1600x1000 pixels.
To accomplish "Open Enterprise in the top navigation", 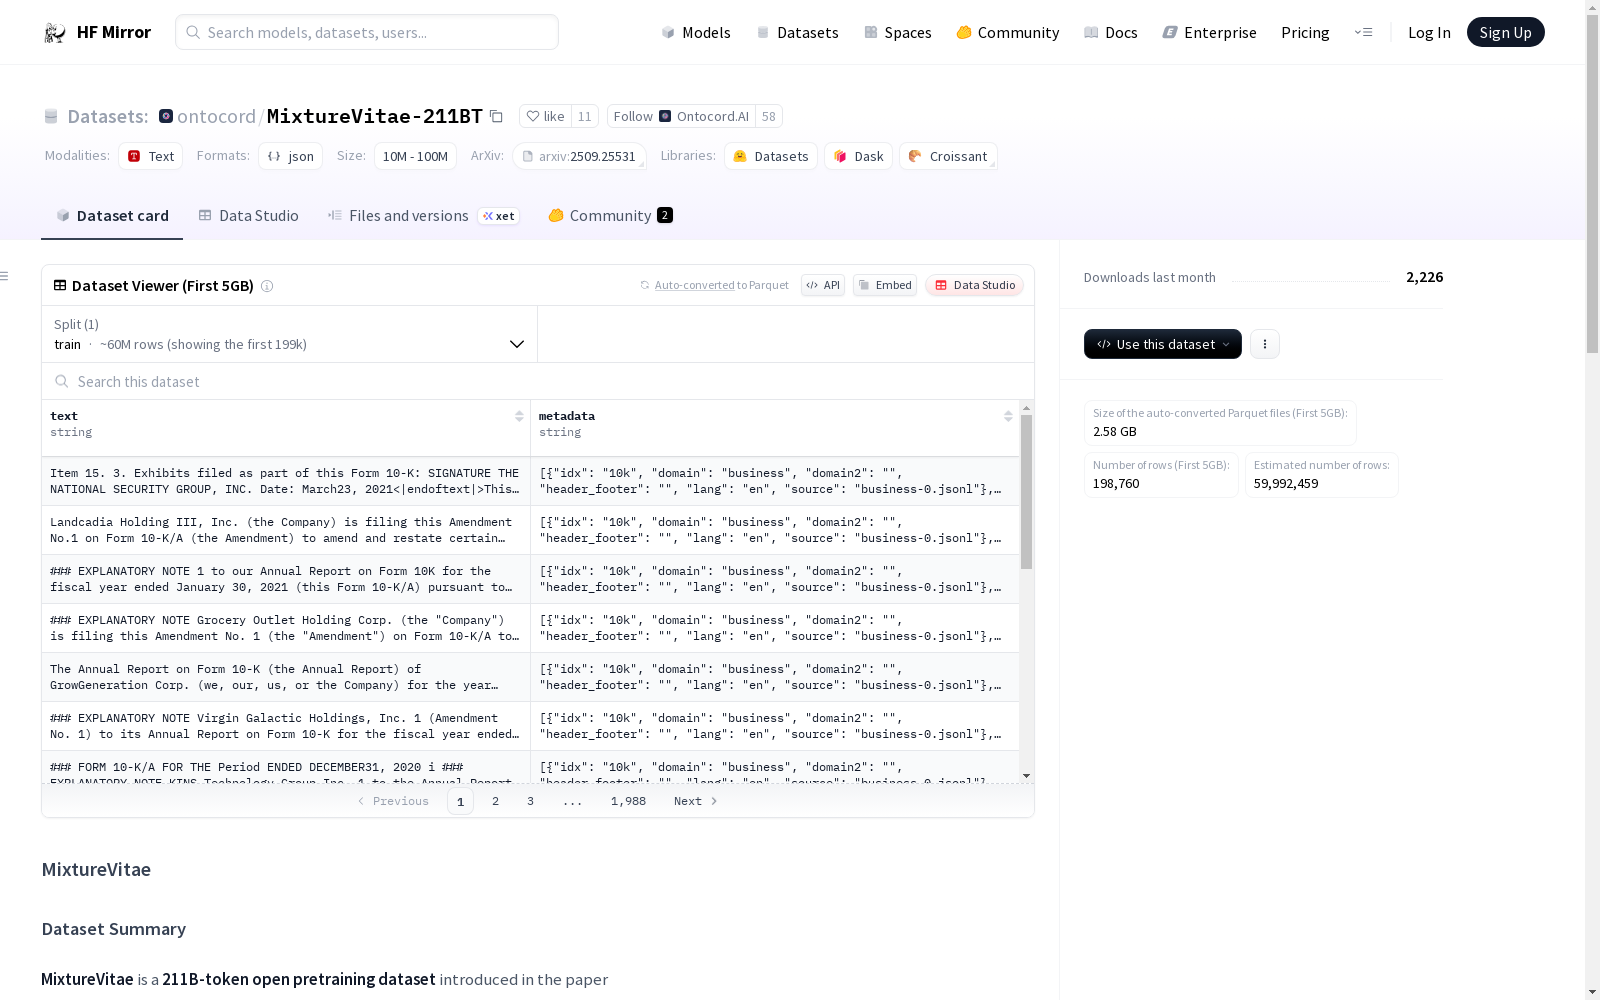I will coord(1209,33).
